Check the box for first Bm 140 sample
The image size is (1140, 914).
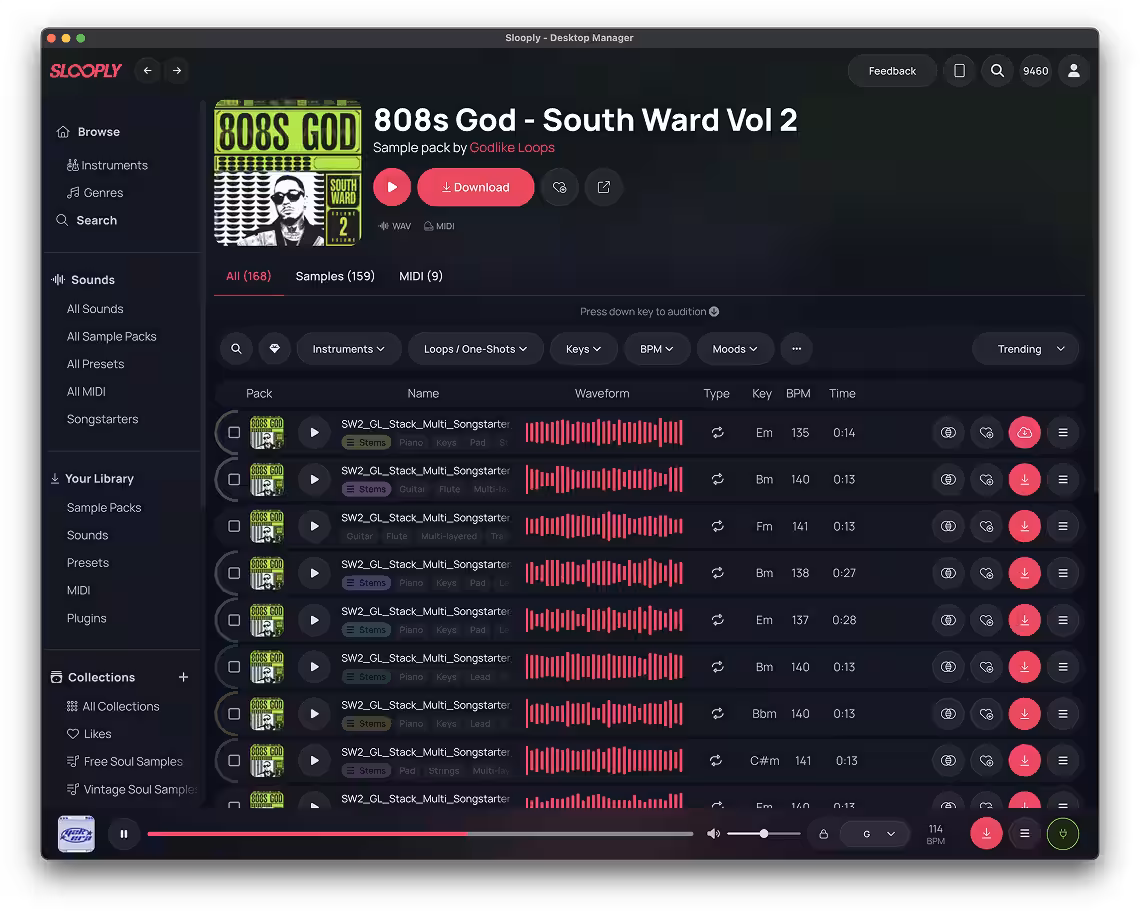[234, 480]
